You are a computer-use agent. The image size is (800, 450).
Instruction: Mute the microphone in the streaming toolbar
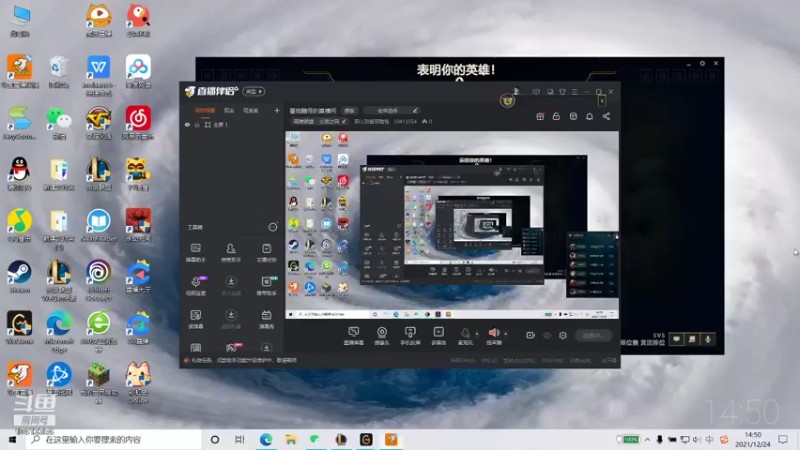pos(465,333)
